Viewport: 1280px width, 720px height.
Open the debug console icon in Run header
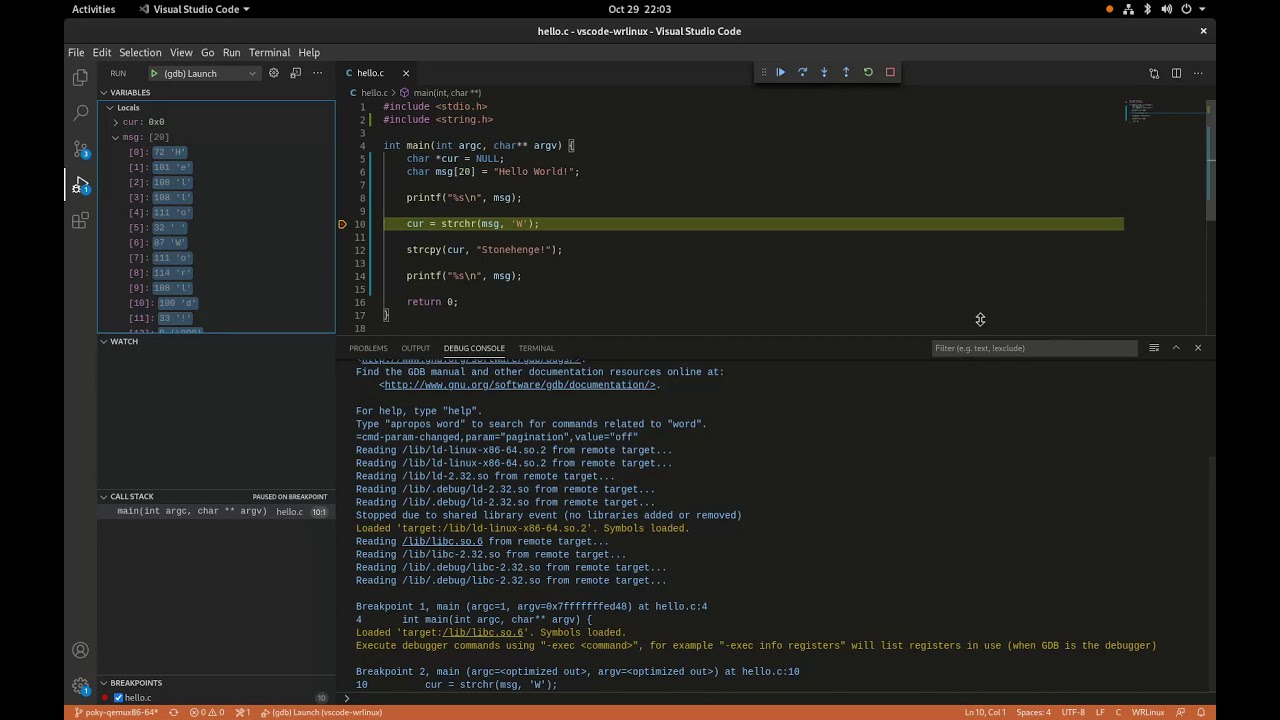296,73
